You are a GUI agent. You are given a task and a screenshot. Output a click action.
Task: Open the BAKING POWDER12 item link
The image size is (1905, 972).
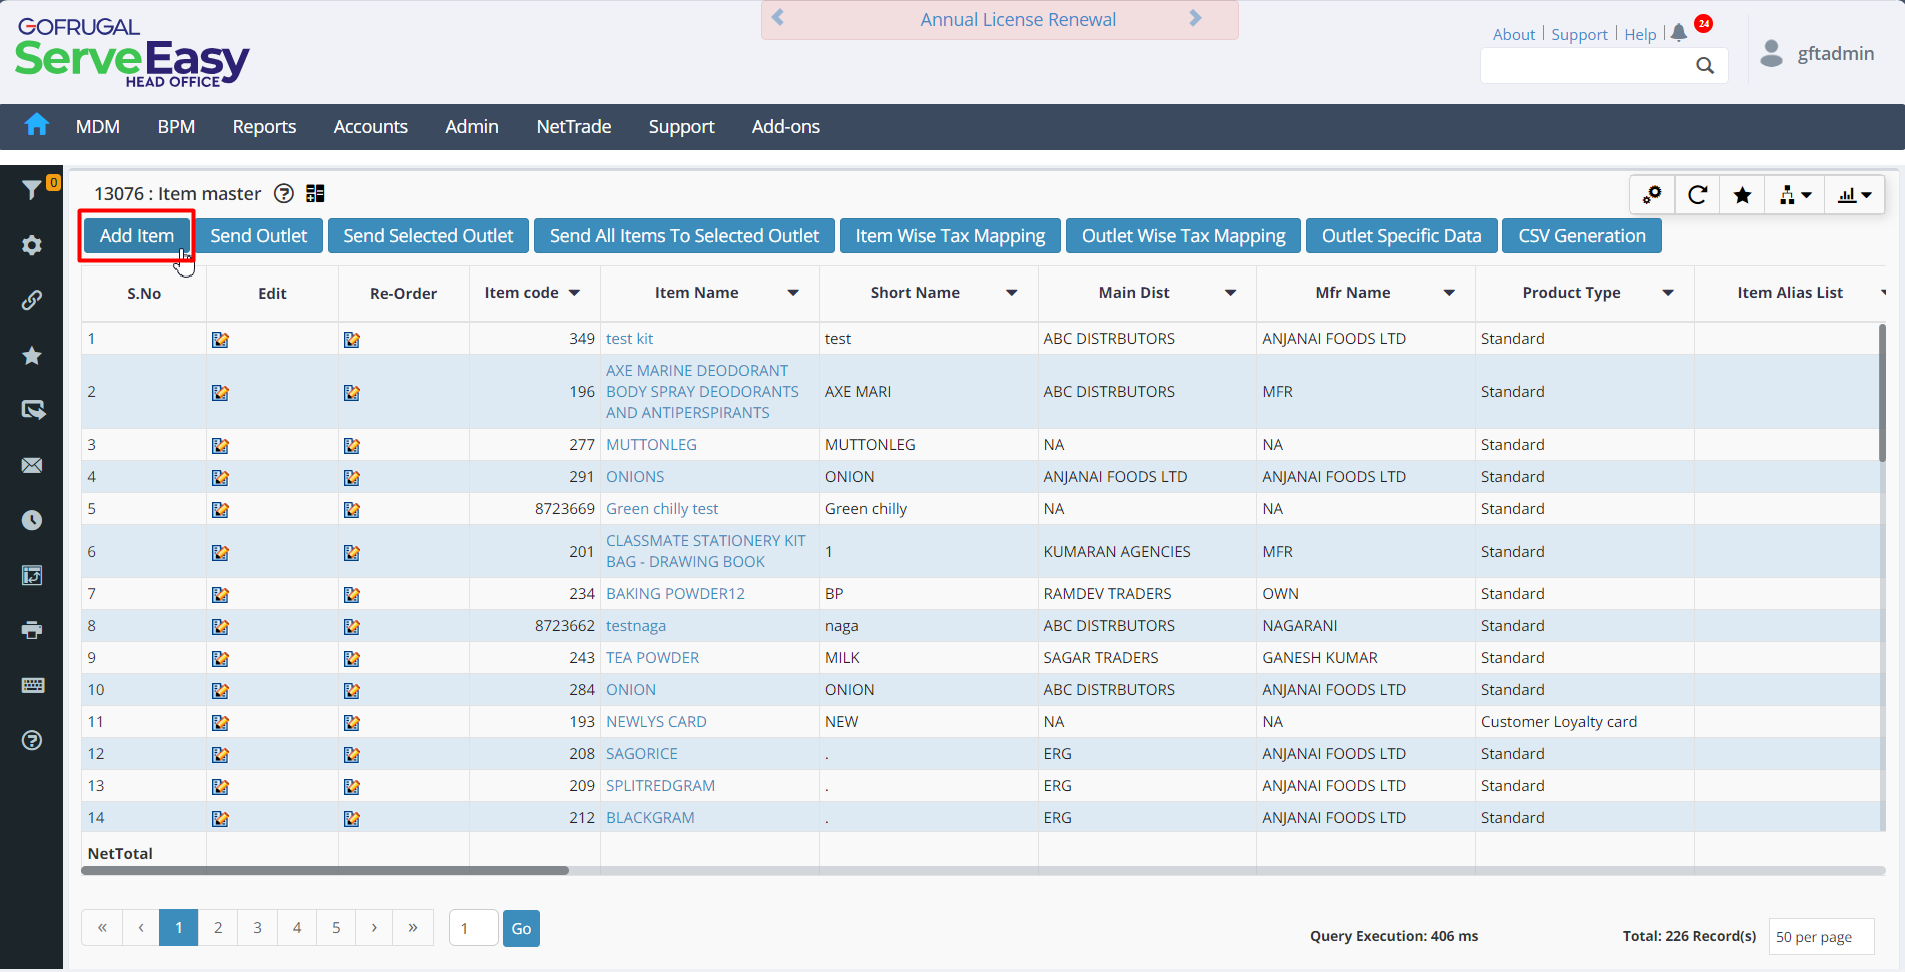pyautogui.click(x=675, y=594)
